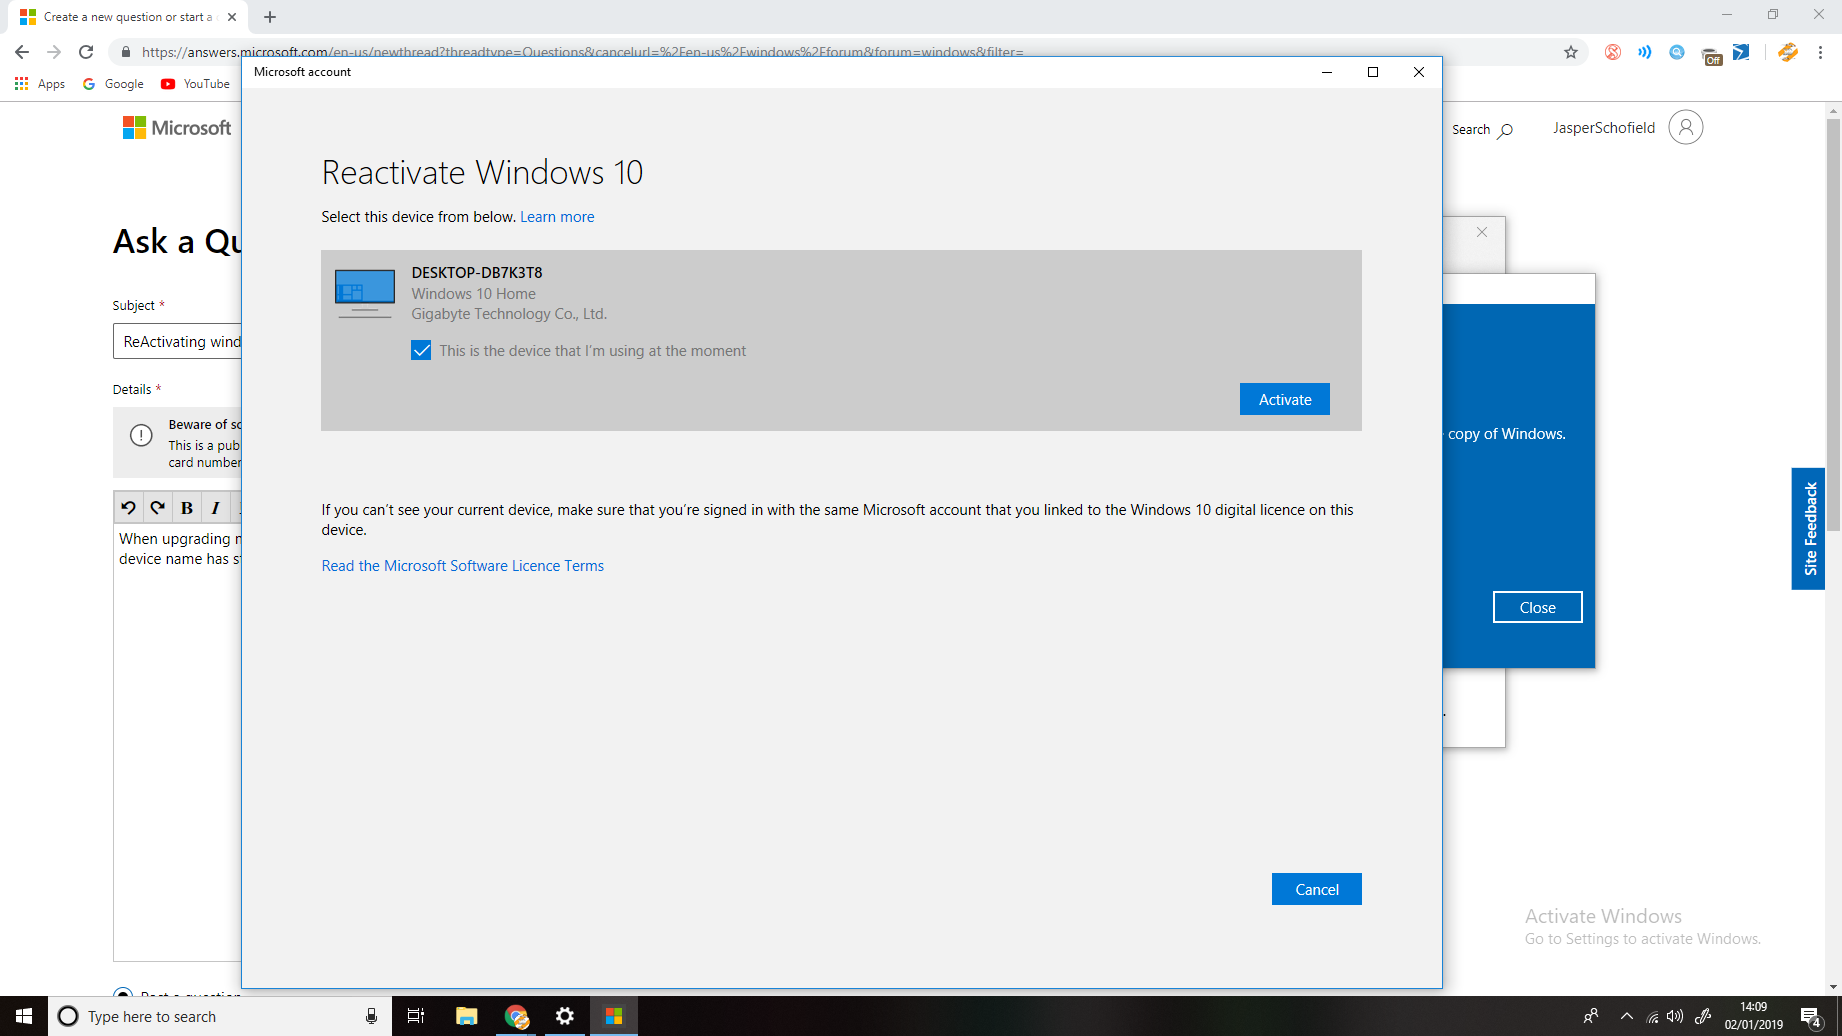The height and width of the screenshot is (1036, 1842).
Task: Open File Explorer from the taskbar
Action: point(466,1016)
